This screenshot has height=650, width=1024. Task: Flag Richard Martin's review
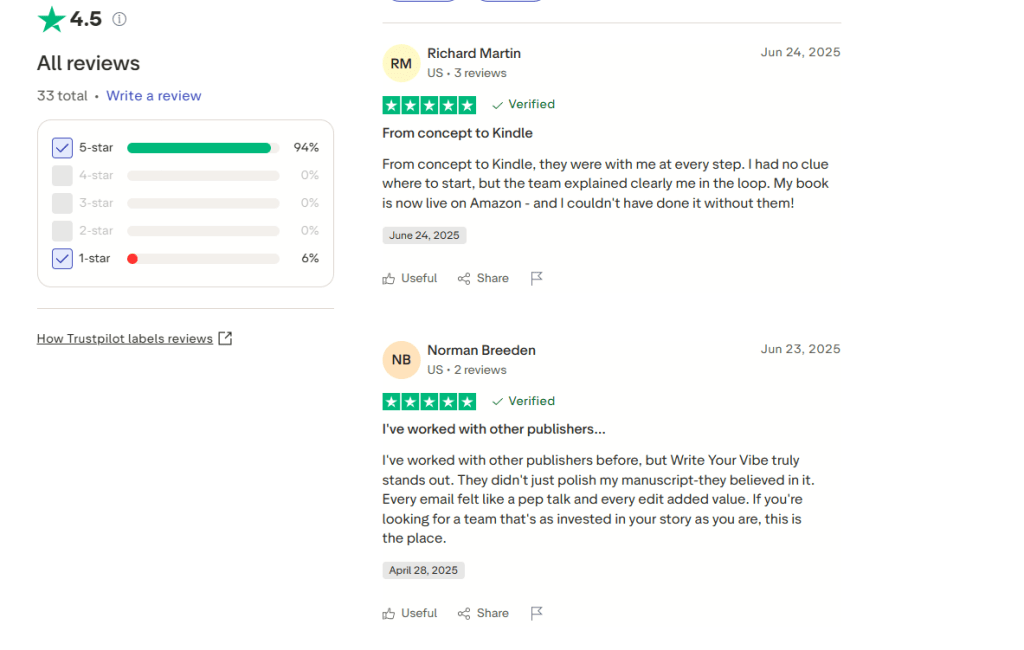click(537, 279)
